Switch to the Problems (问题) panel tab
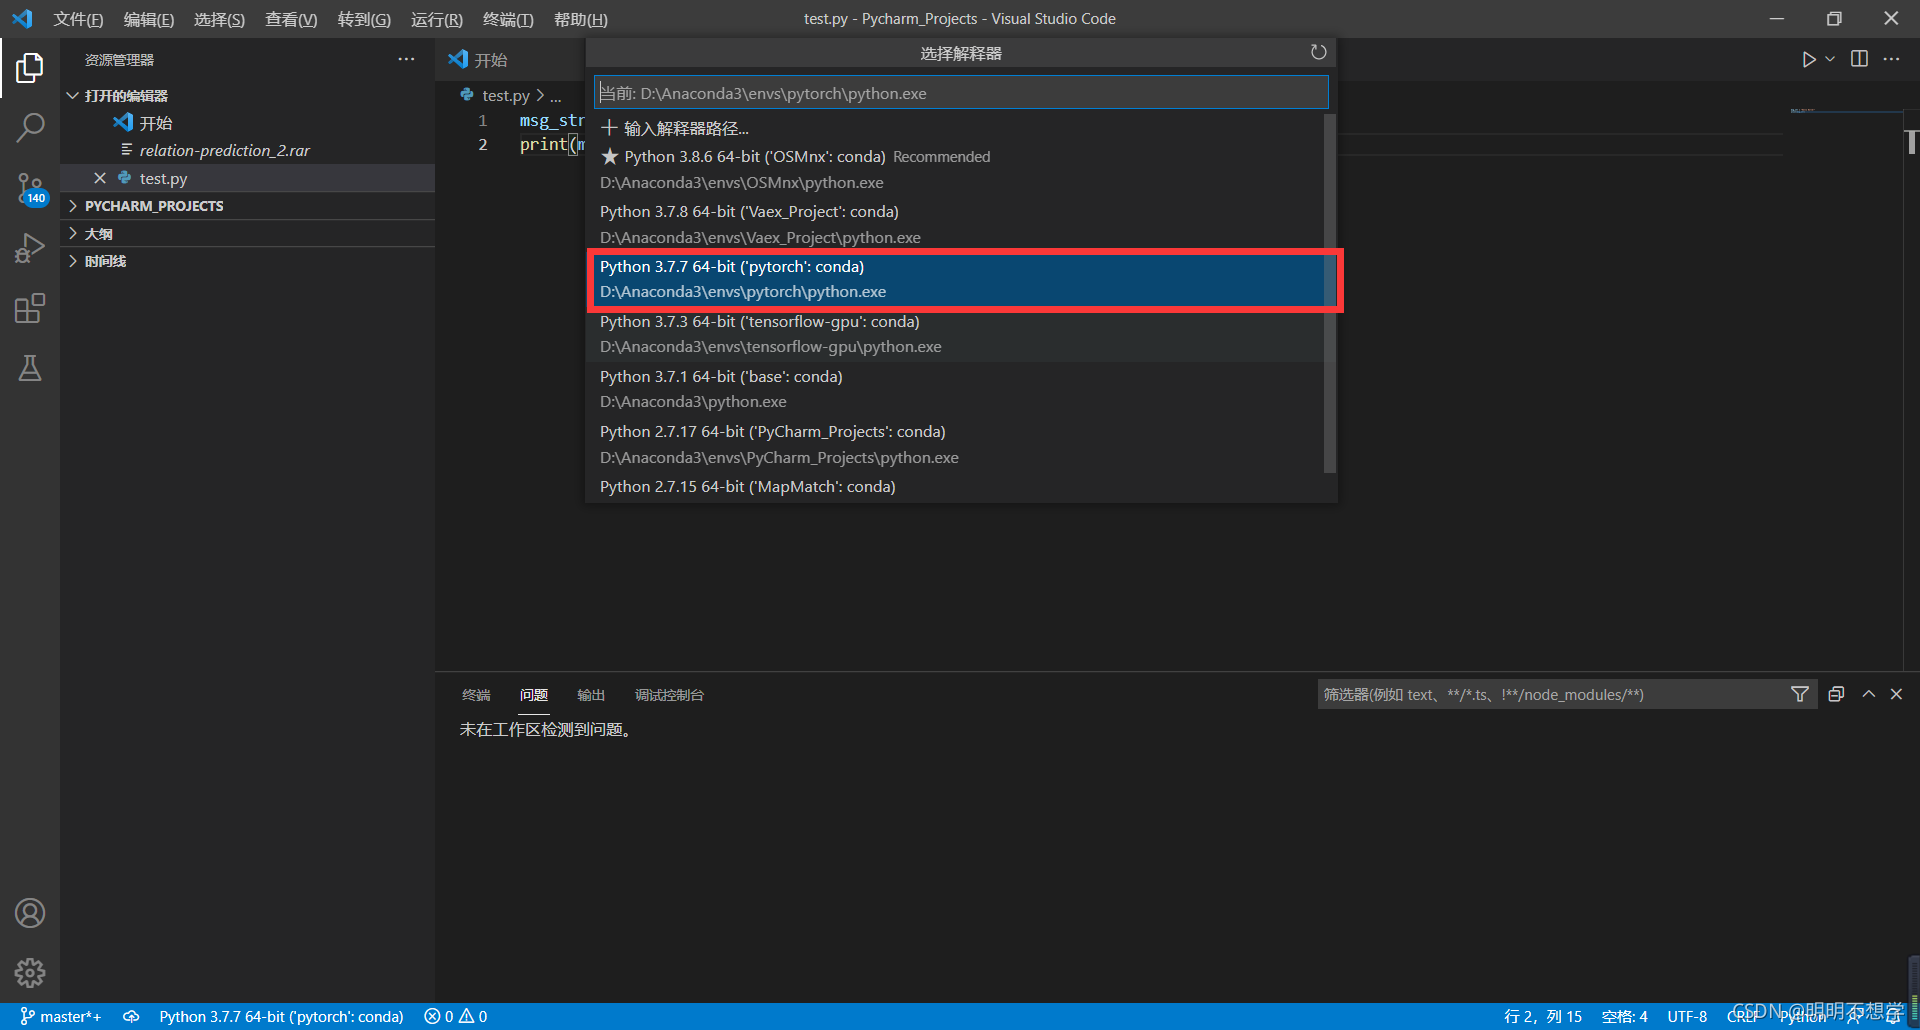Screen dimensions: 1920x1030 (534, 695)
